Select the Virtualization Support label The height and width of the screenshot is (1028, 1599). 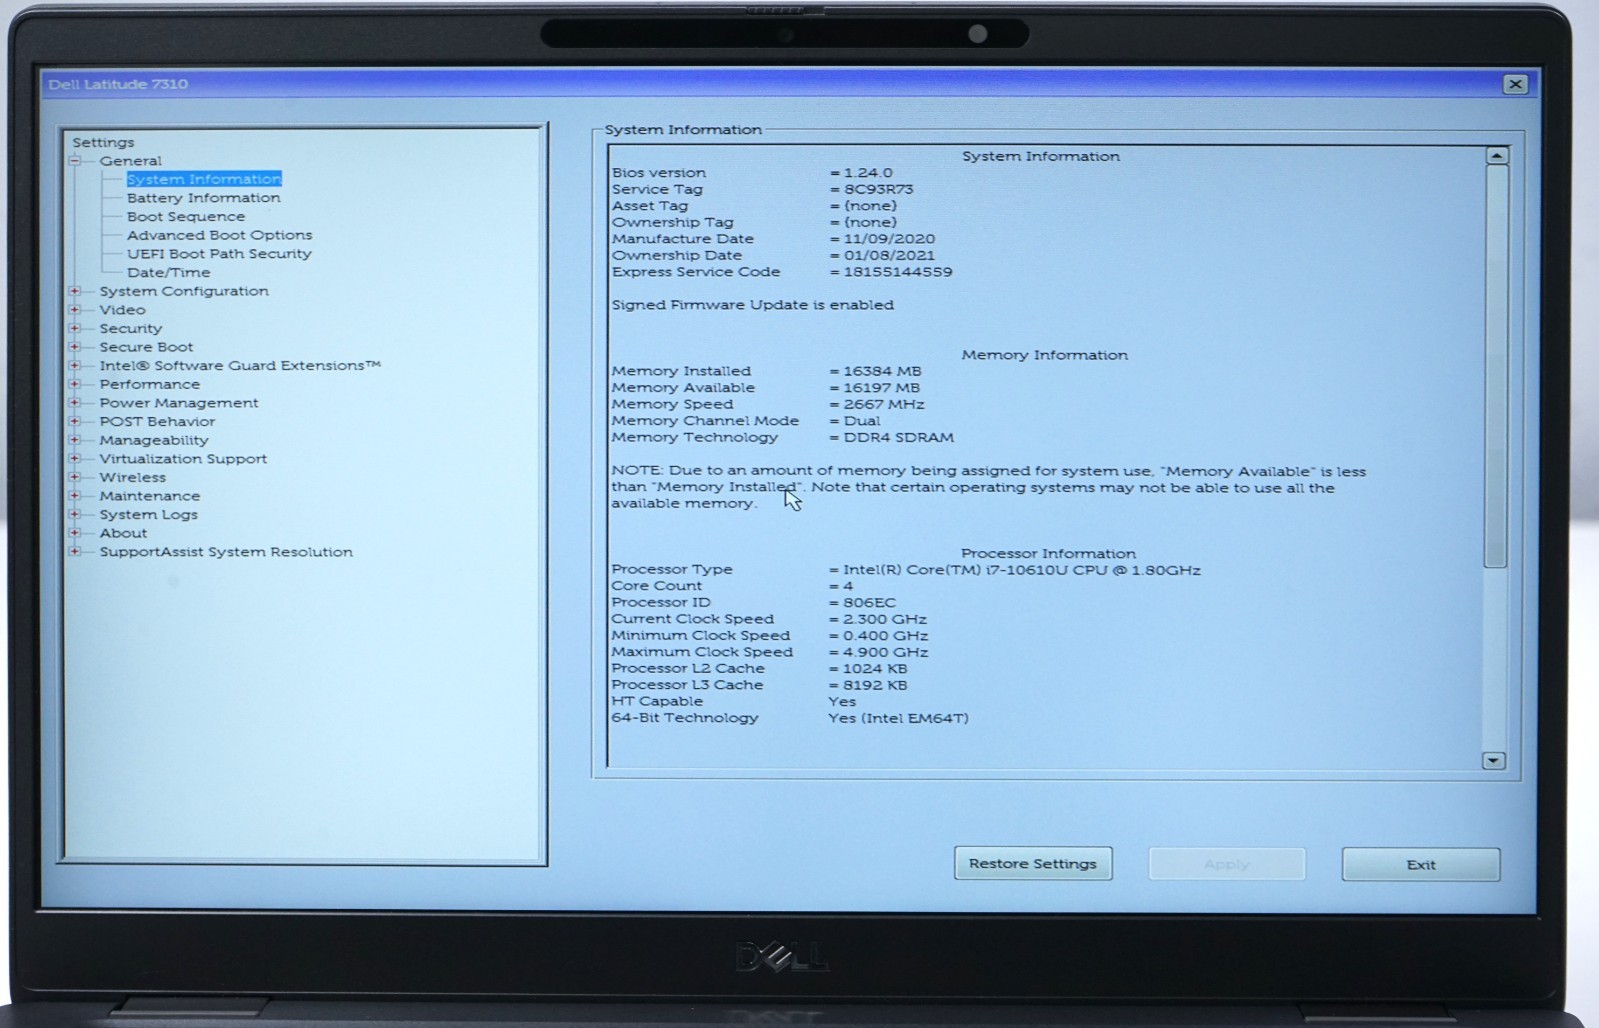(x=183, y=459)
